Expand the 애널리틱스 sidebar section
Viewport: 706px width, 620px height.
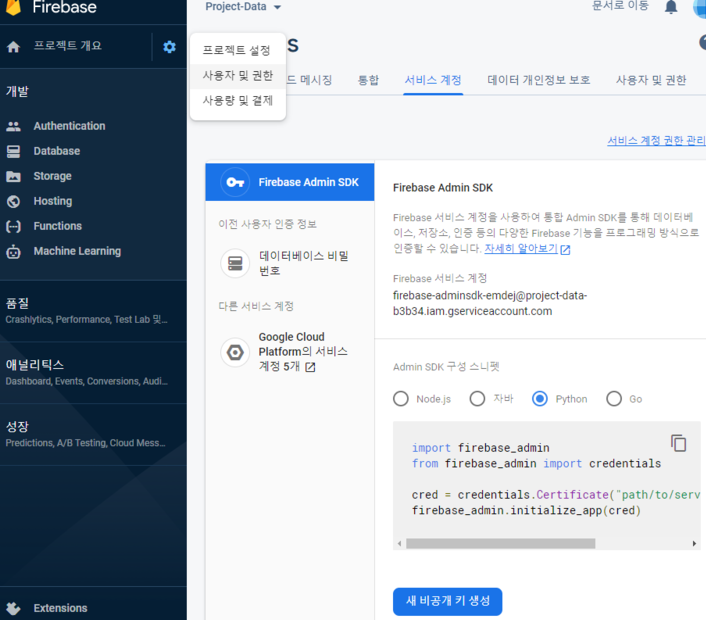(x=93, y=372)
